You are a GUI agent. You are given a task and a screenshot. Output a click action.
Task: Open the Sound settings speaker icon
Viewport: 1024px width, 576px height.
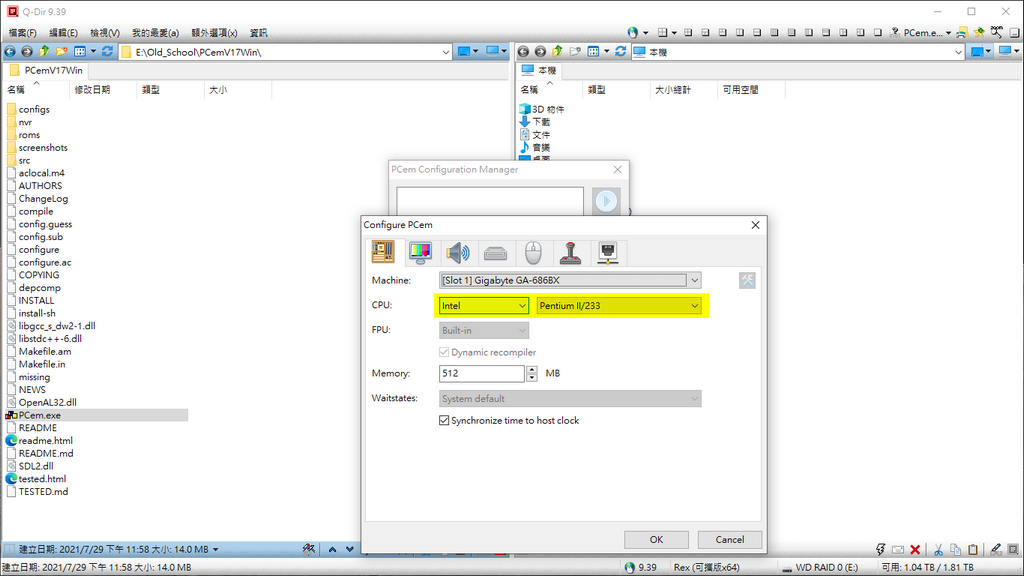coord(458,252)
